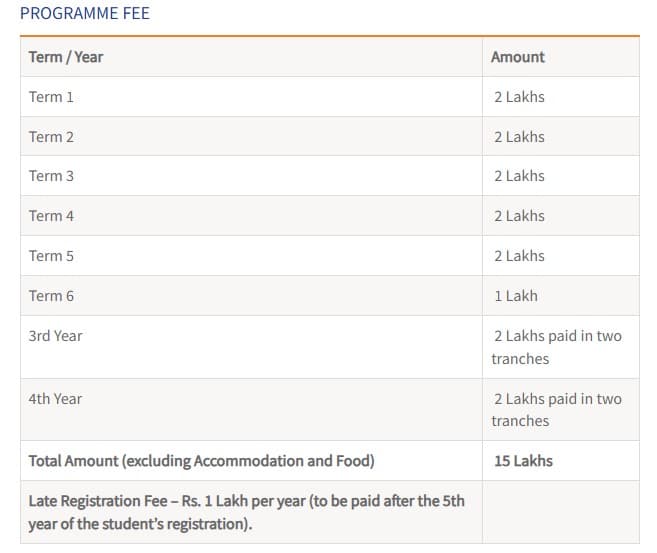The height and width of the screenshot is (553, 657).
Task: Click the Term 4 row label
Action: (51, 216)
